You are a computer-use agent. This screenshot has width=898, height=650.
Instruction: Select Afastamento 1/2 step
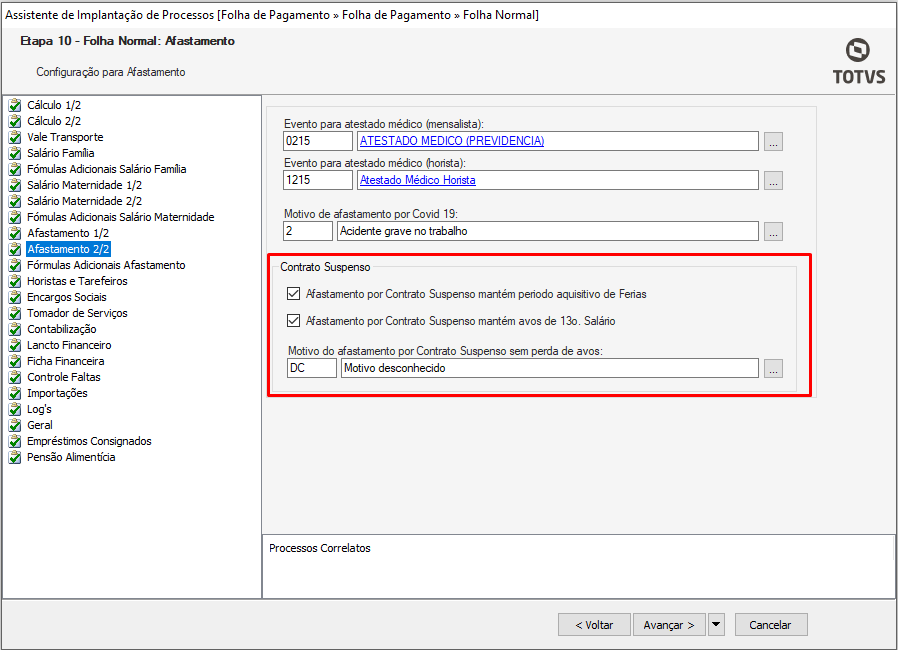68,233
